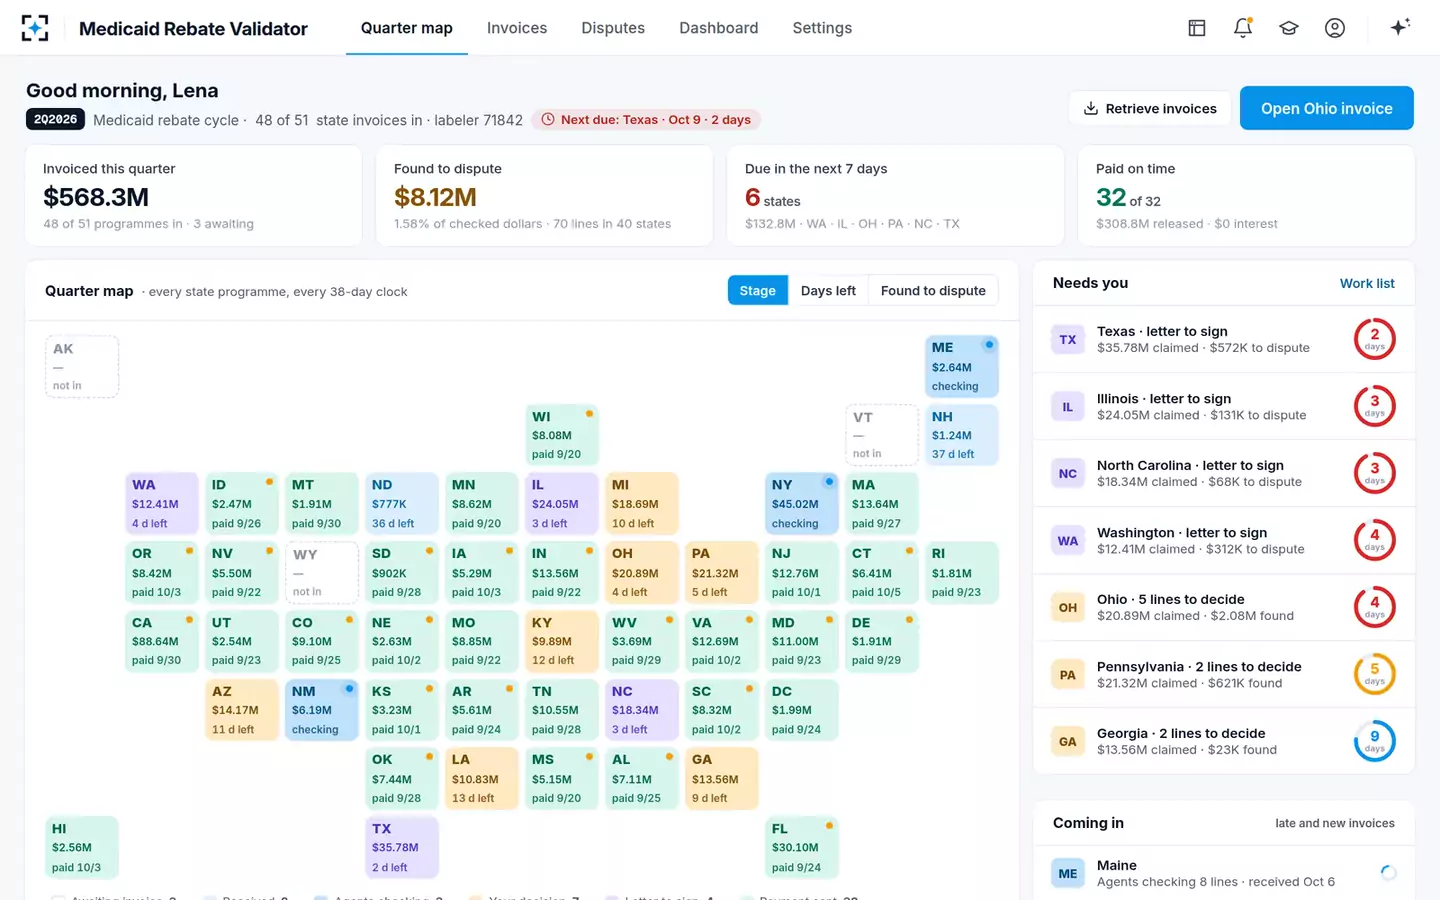The image size is (1440, 900).
Task: Open notifications bell
Action: (1243, 28)
